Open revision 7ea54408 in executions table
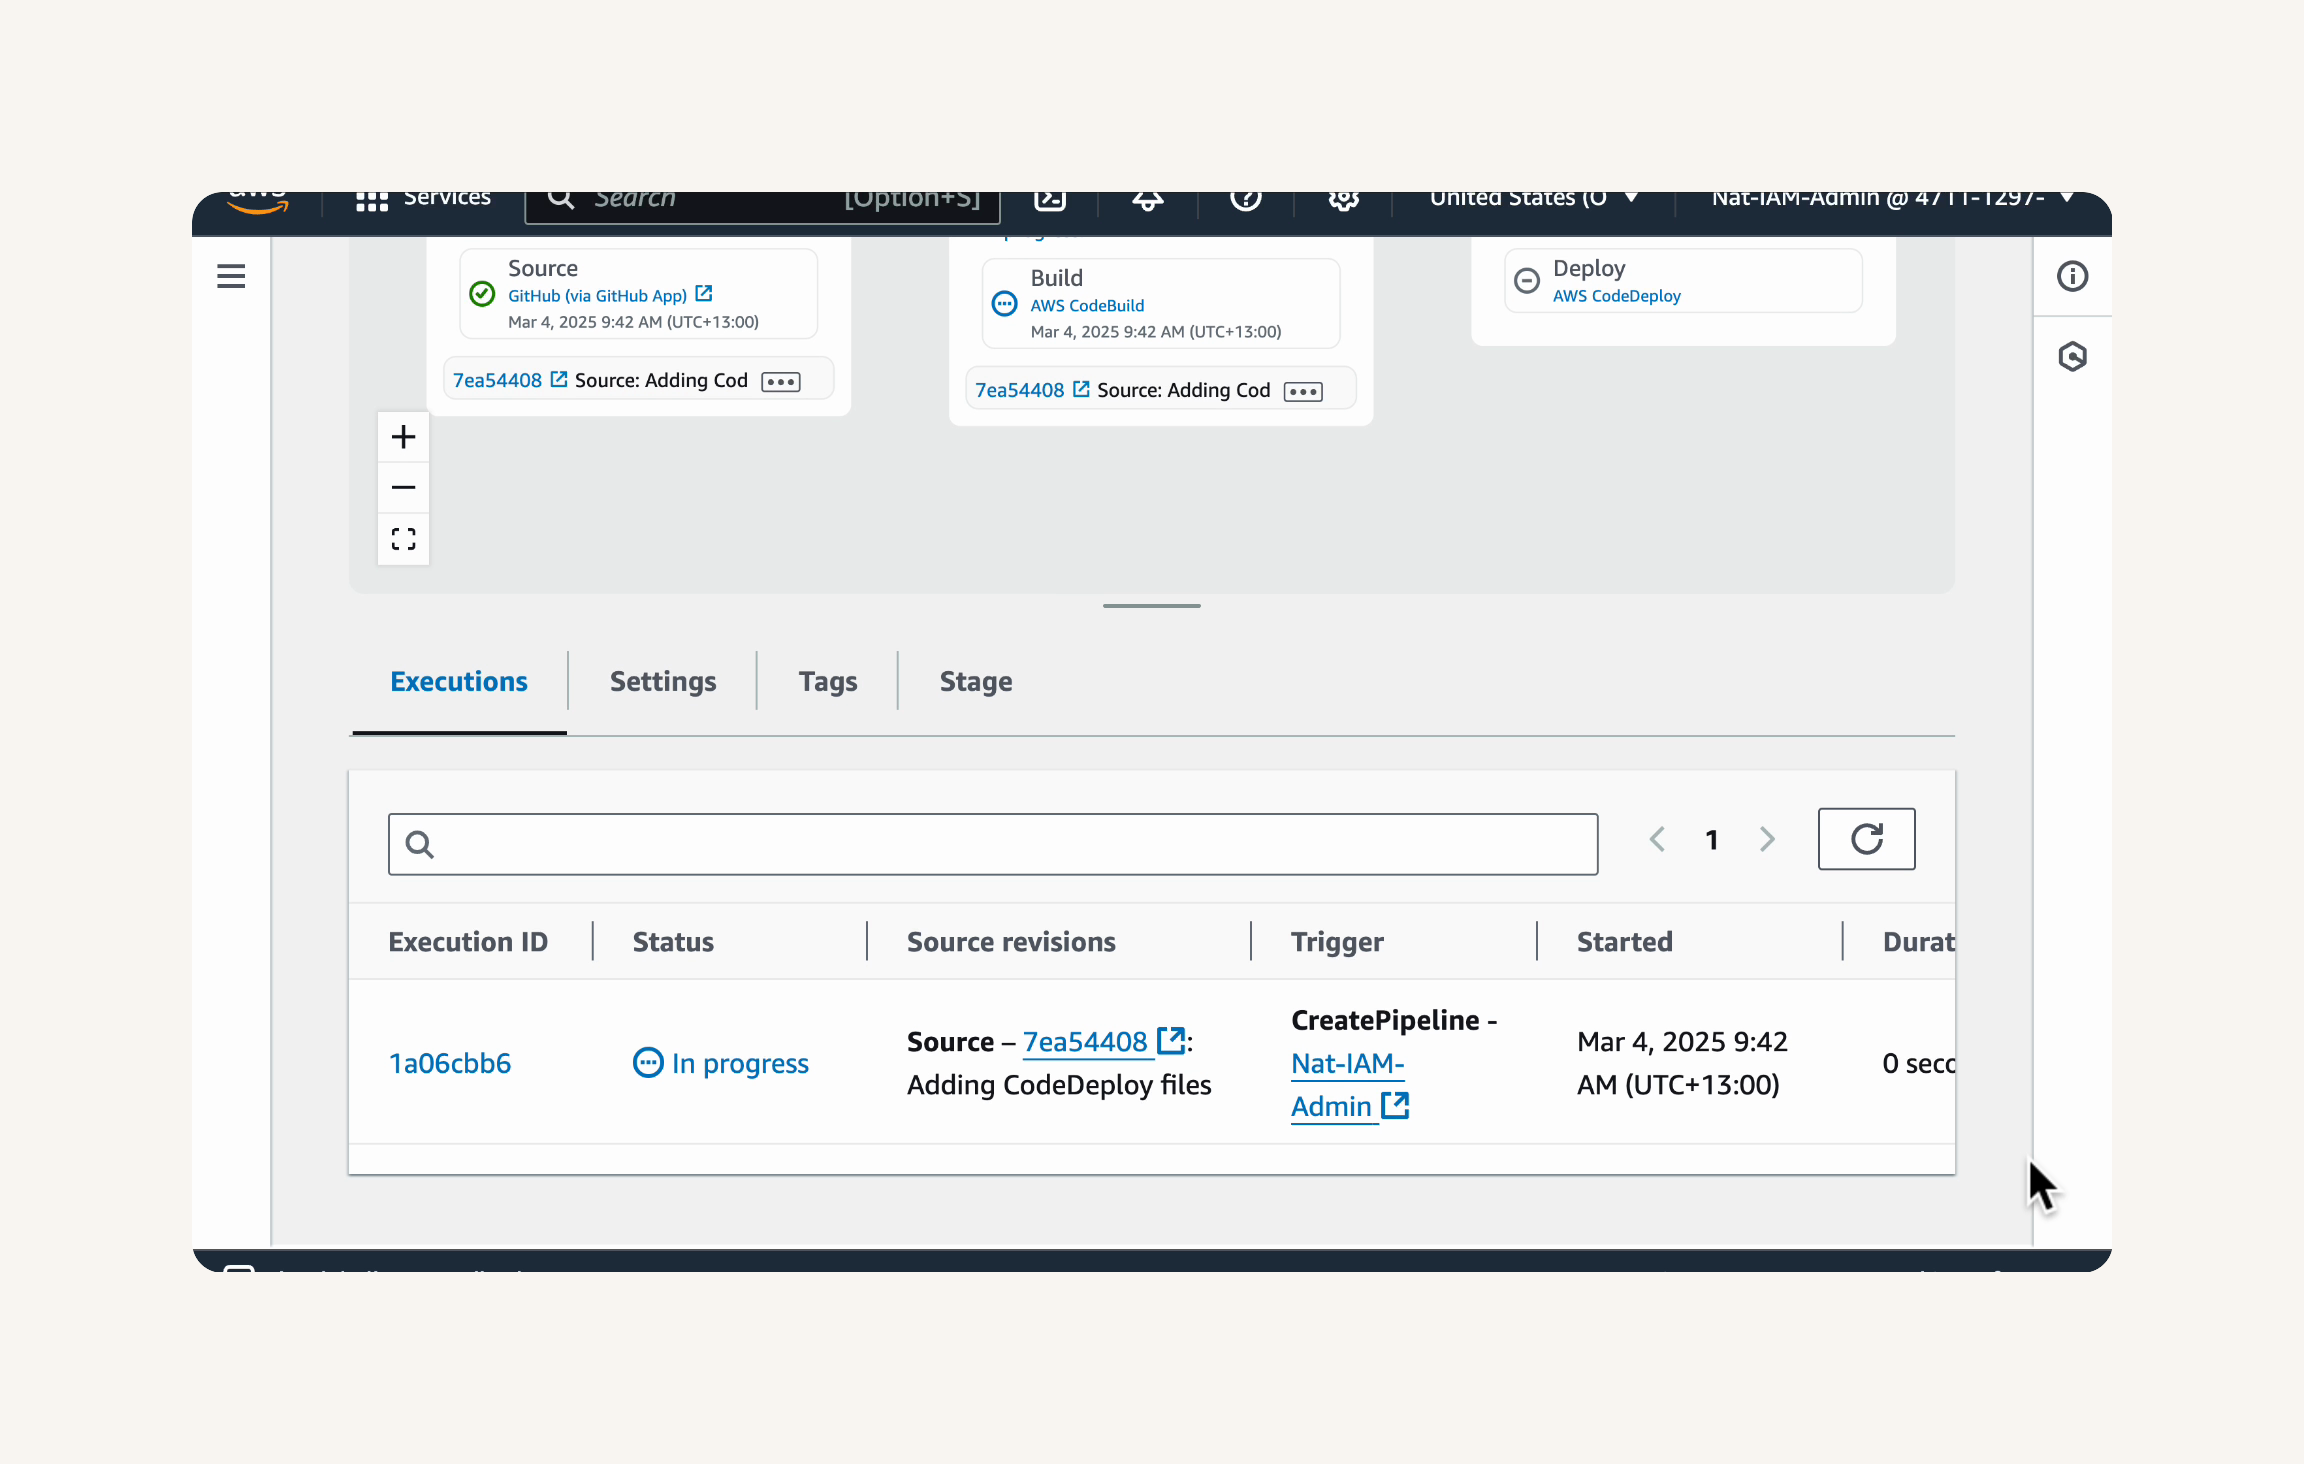 1103,1041
